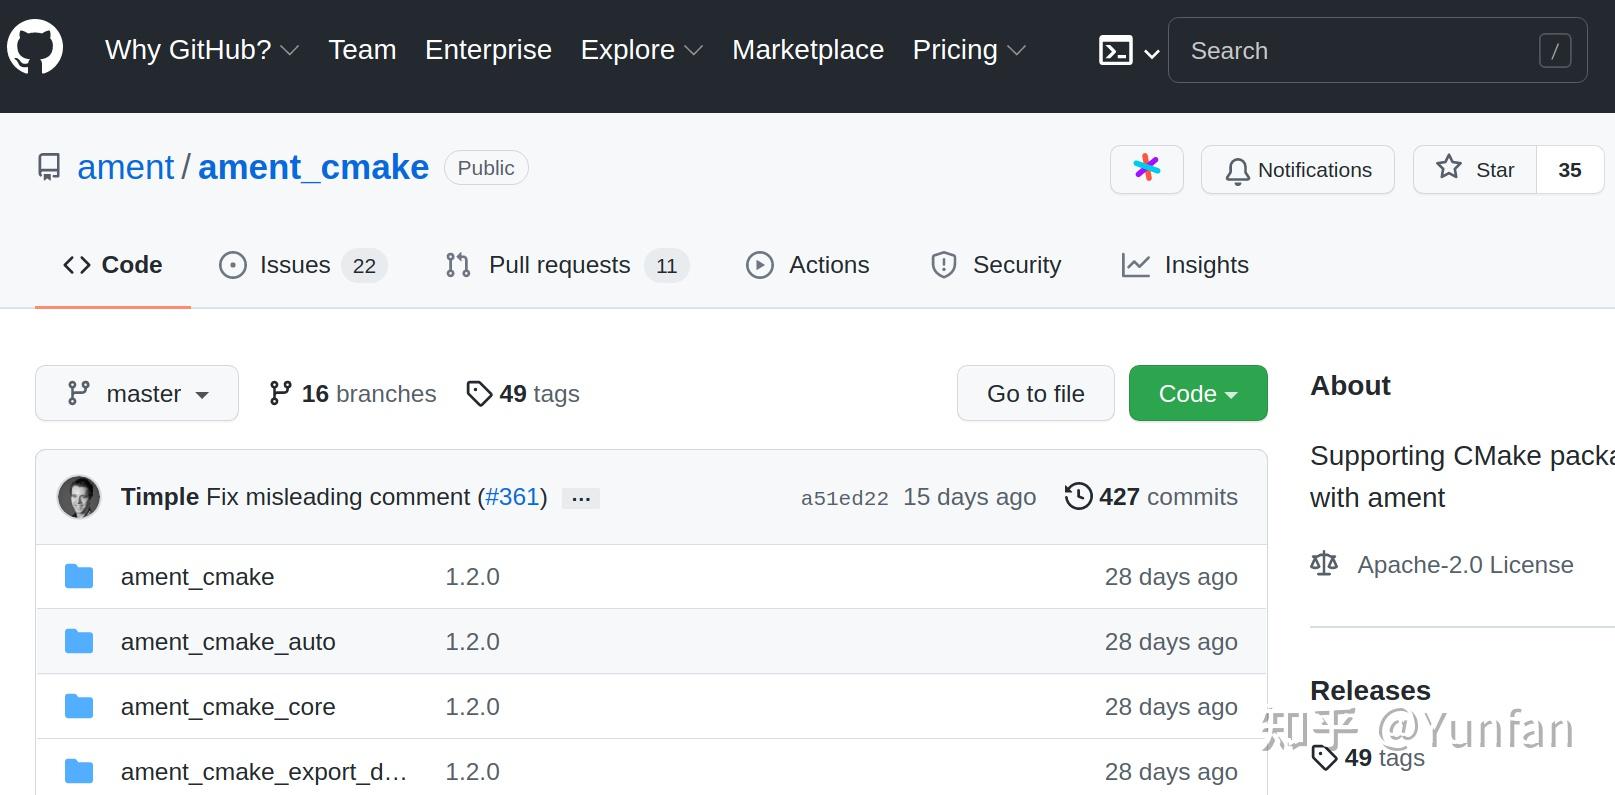Expand the green Code dropdown
Image resolution: width=1615 pixels, height=795 pixels.
click(x=1197, y=394)
